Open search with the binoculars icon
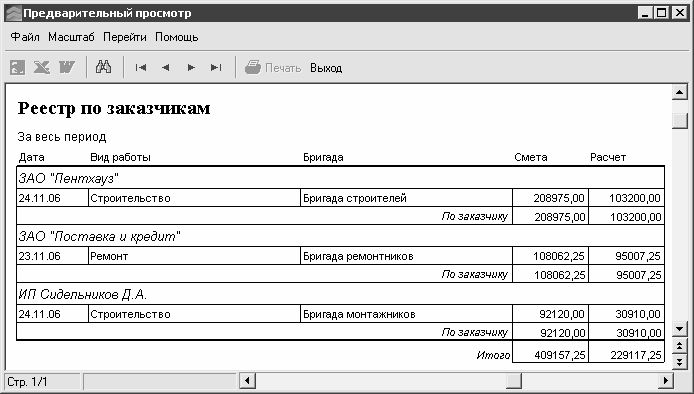Screen dimensions: 694x394 [104, 67]
